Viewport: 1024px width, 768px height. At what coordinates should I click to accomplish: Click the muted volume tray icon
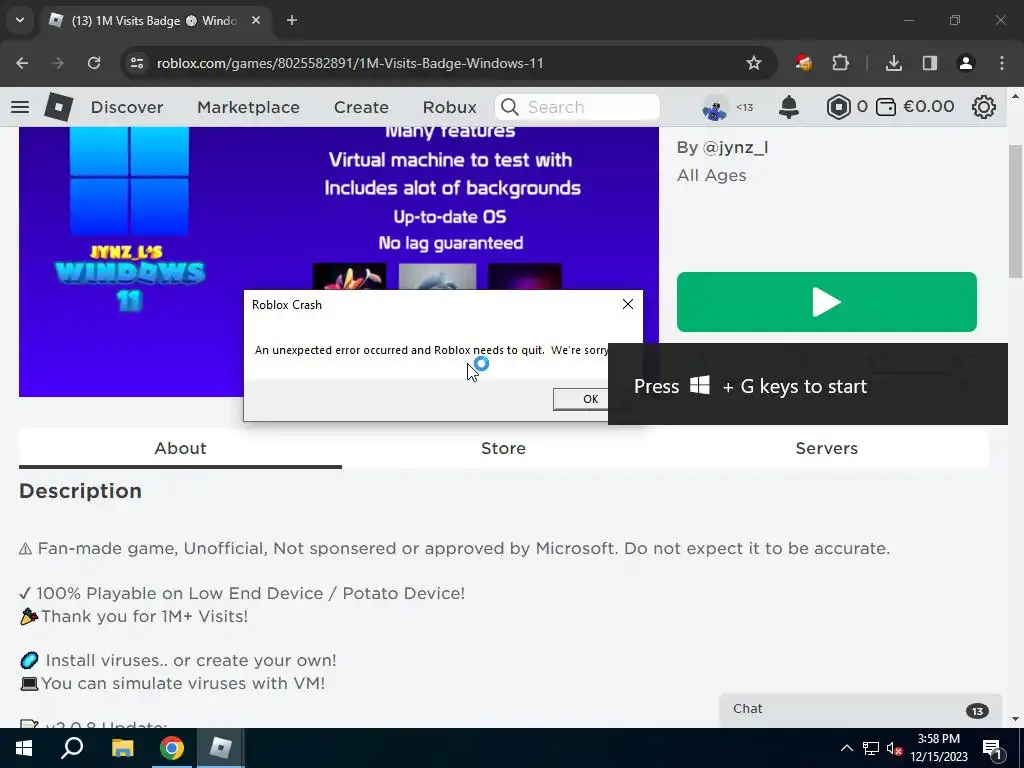point(895,749)
